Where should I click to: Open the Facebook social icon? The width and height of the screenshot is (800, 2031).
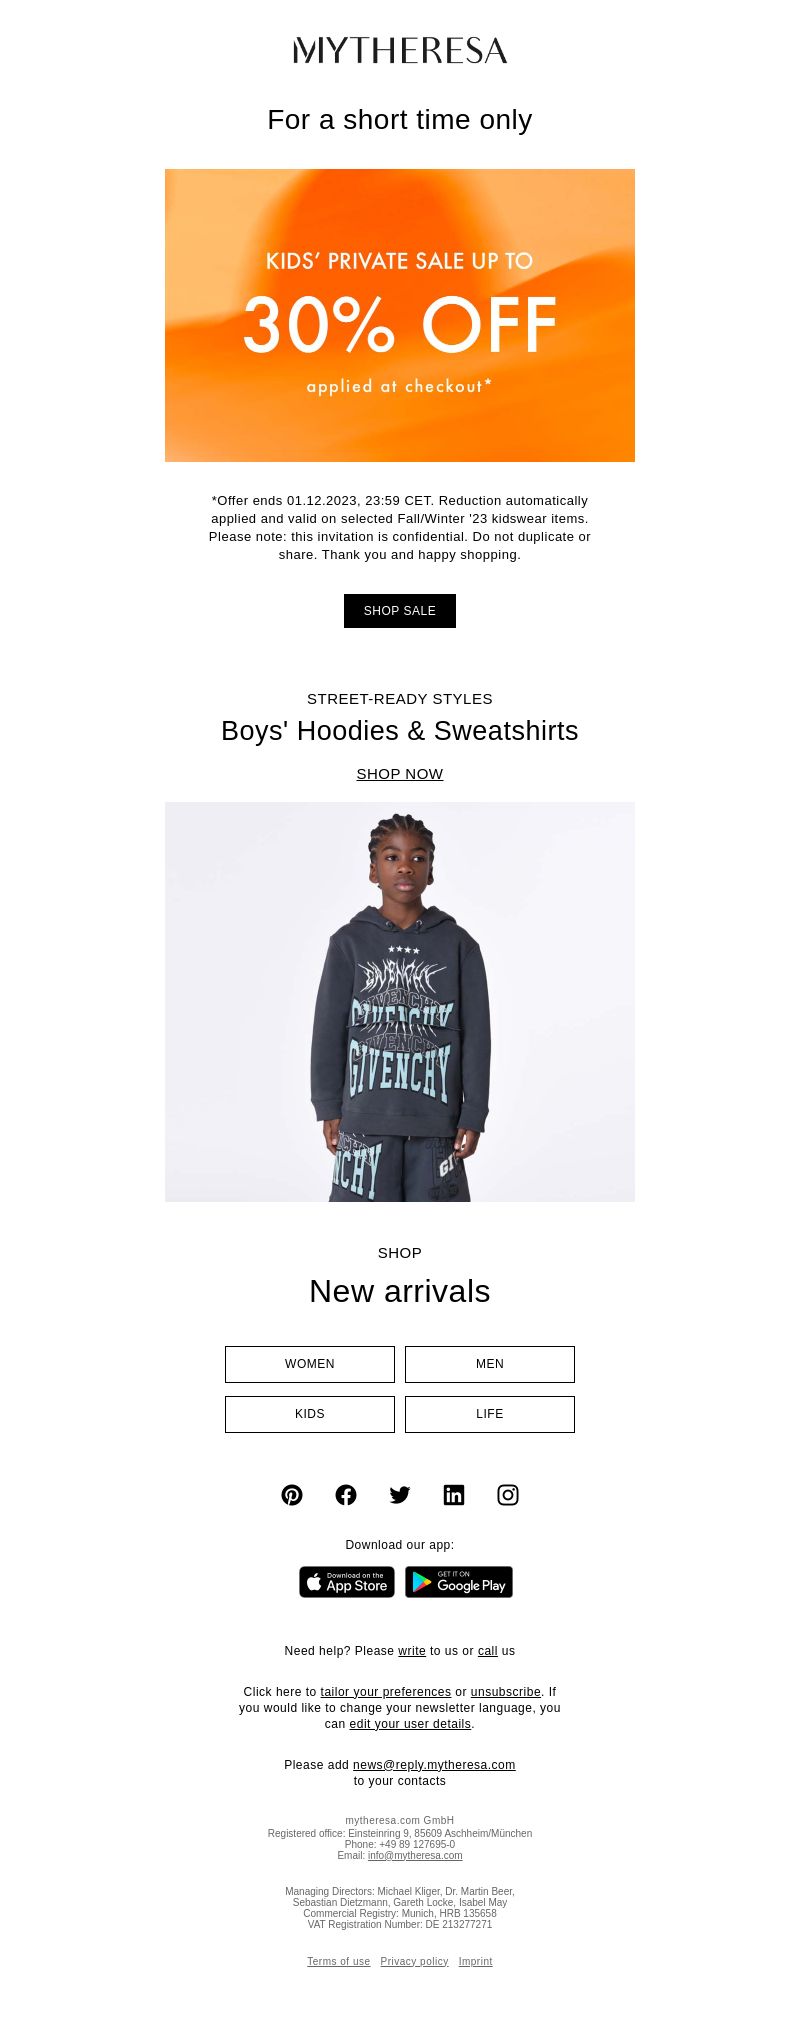click(346, 1495)
